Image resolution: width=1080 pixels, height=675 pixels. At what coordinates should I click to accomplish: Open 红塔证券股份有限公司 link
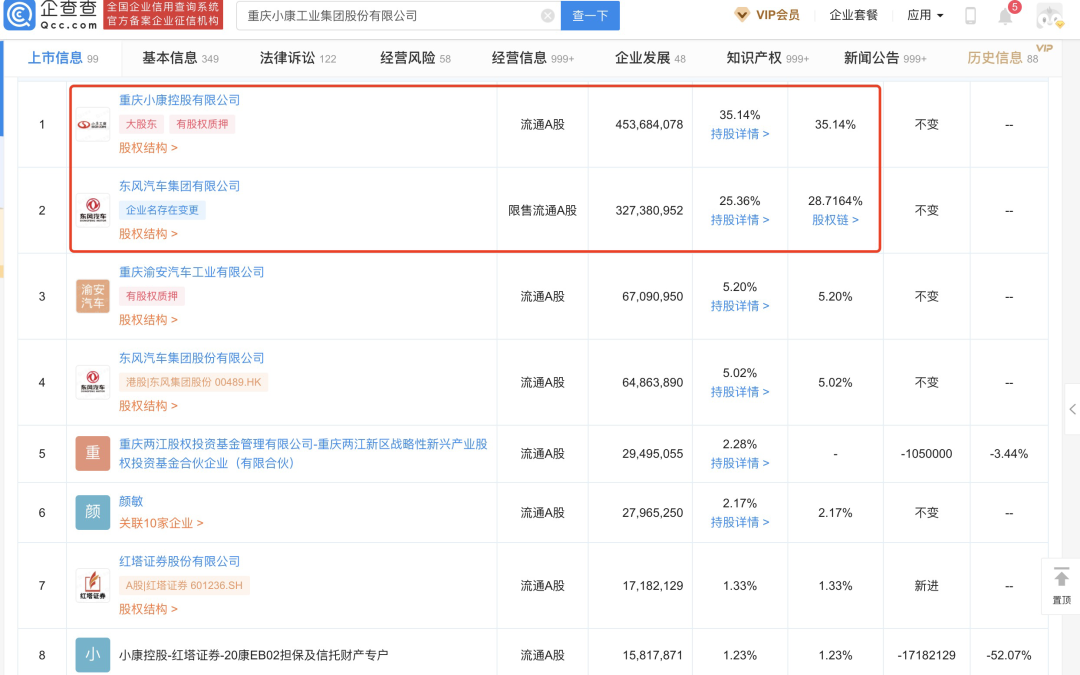(x=179, y=561)
